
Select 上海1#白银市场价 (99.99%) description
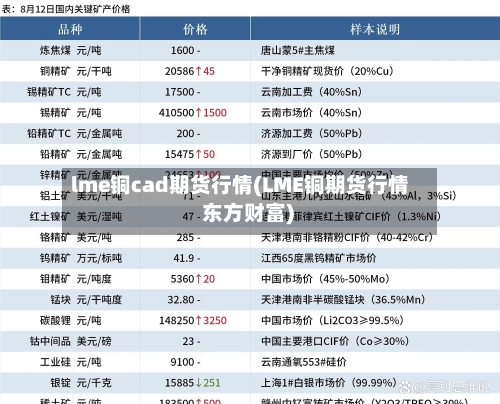[x=329, y=383]
